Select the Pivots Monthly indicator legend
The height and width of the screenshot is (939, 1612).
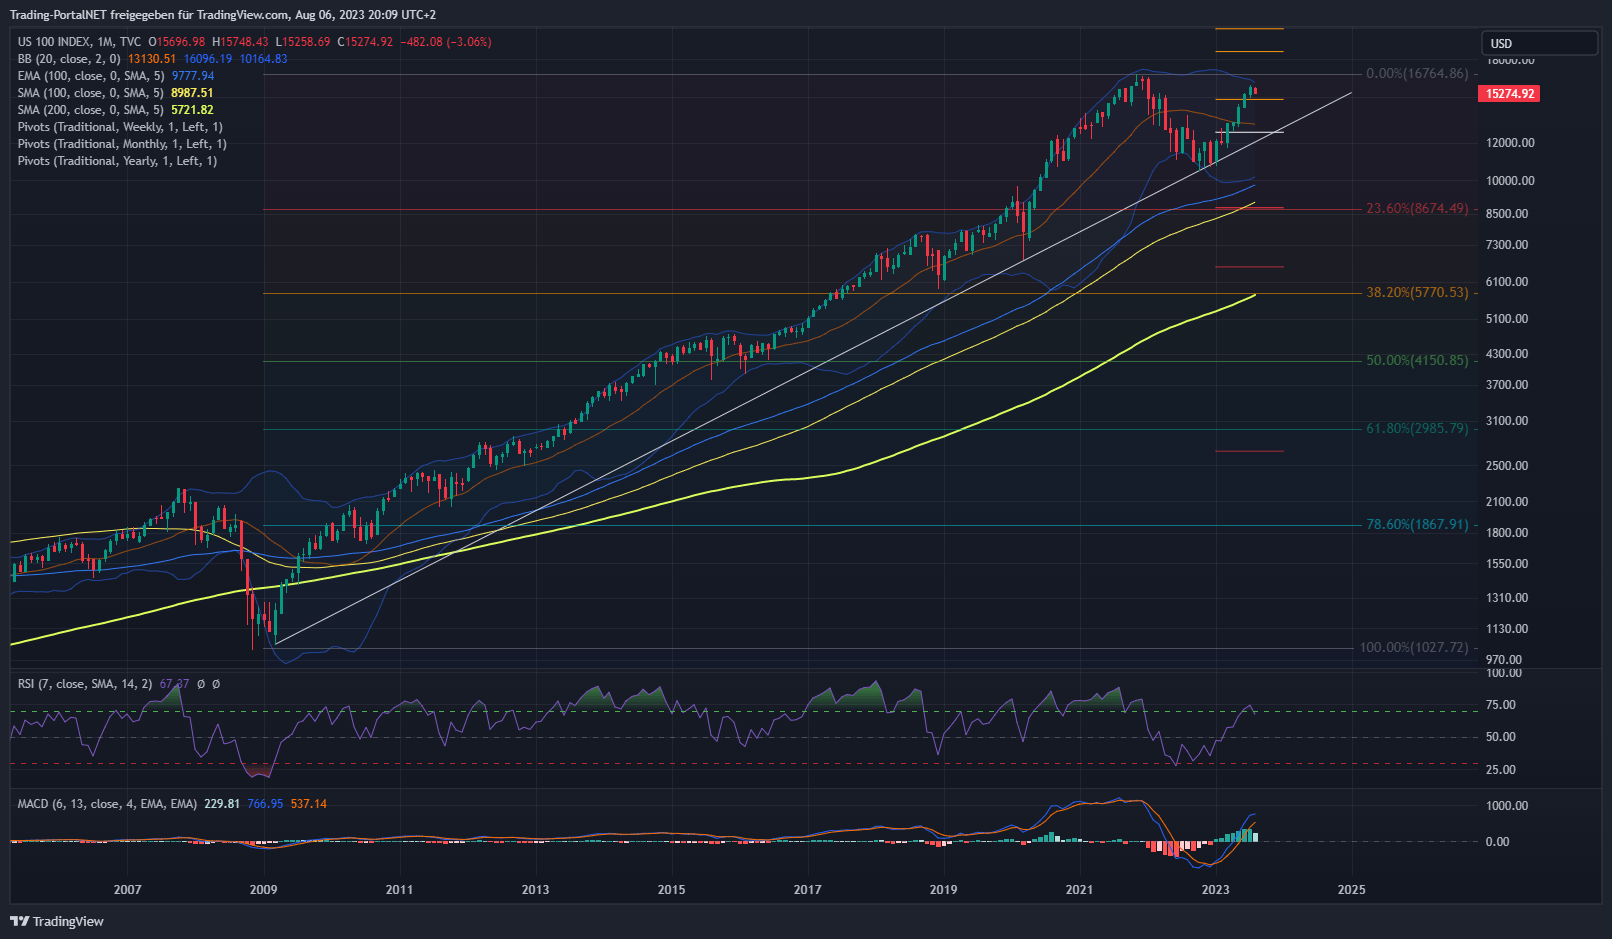[x=122, y=144]
